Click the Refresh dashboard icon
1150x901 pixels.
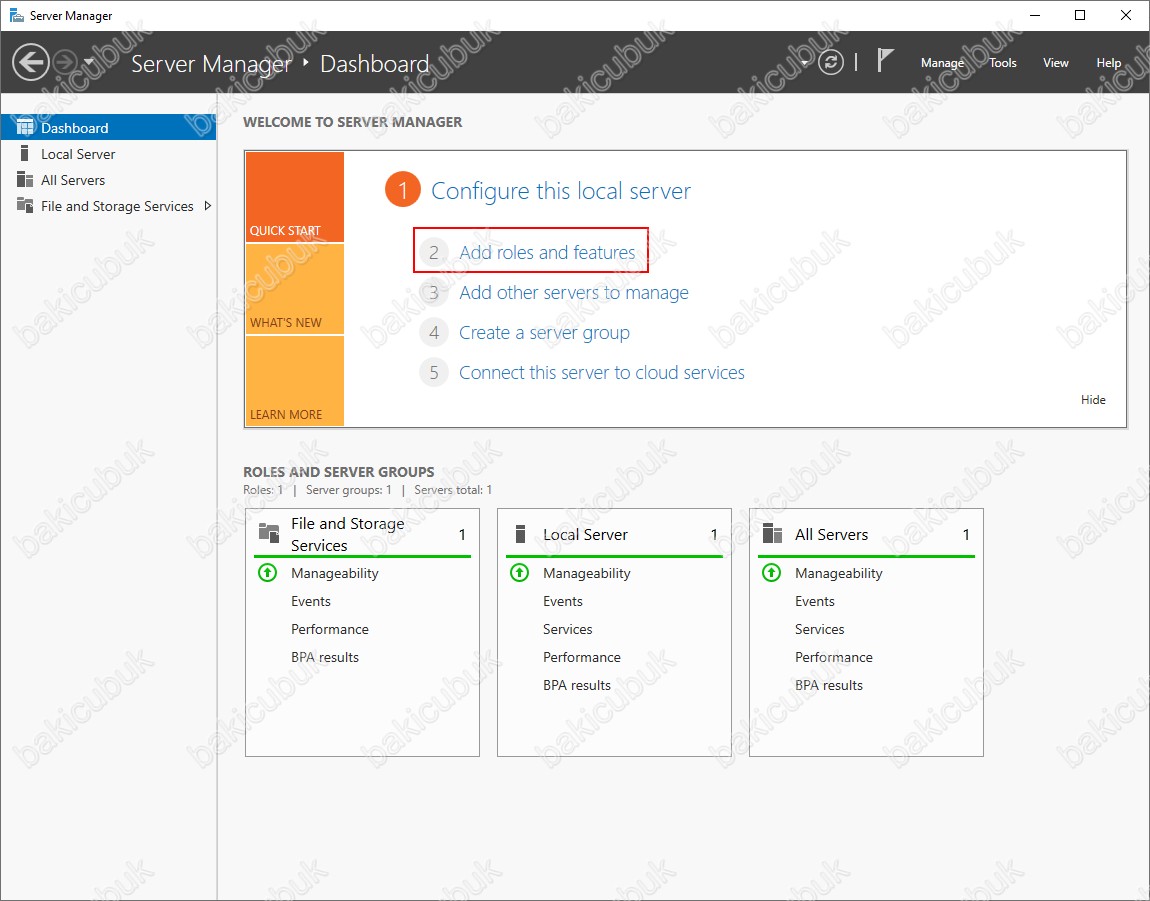coord(830,62)
